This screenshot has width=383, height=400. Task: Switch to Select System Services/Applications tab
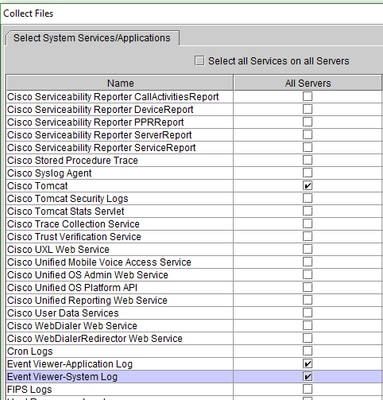[92, 38]
